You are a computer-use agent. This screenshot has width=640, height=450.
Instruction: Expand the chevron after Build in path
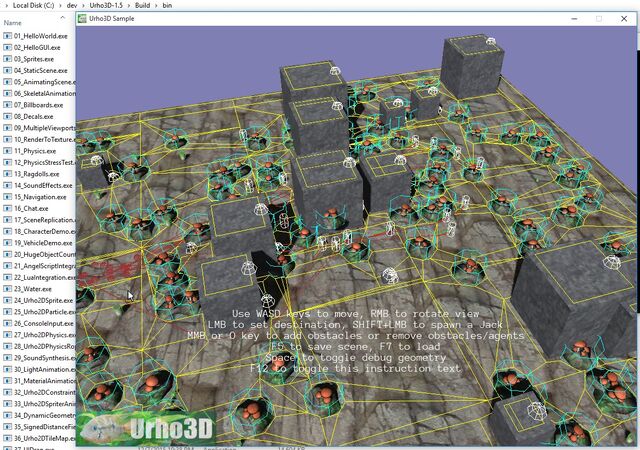[x=156, y=5]
